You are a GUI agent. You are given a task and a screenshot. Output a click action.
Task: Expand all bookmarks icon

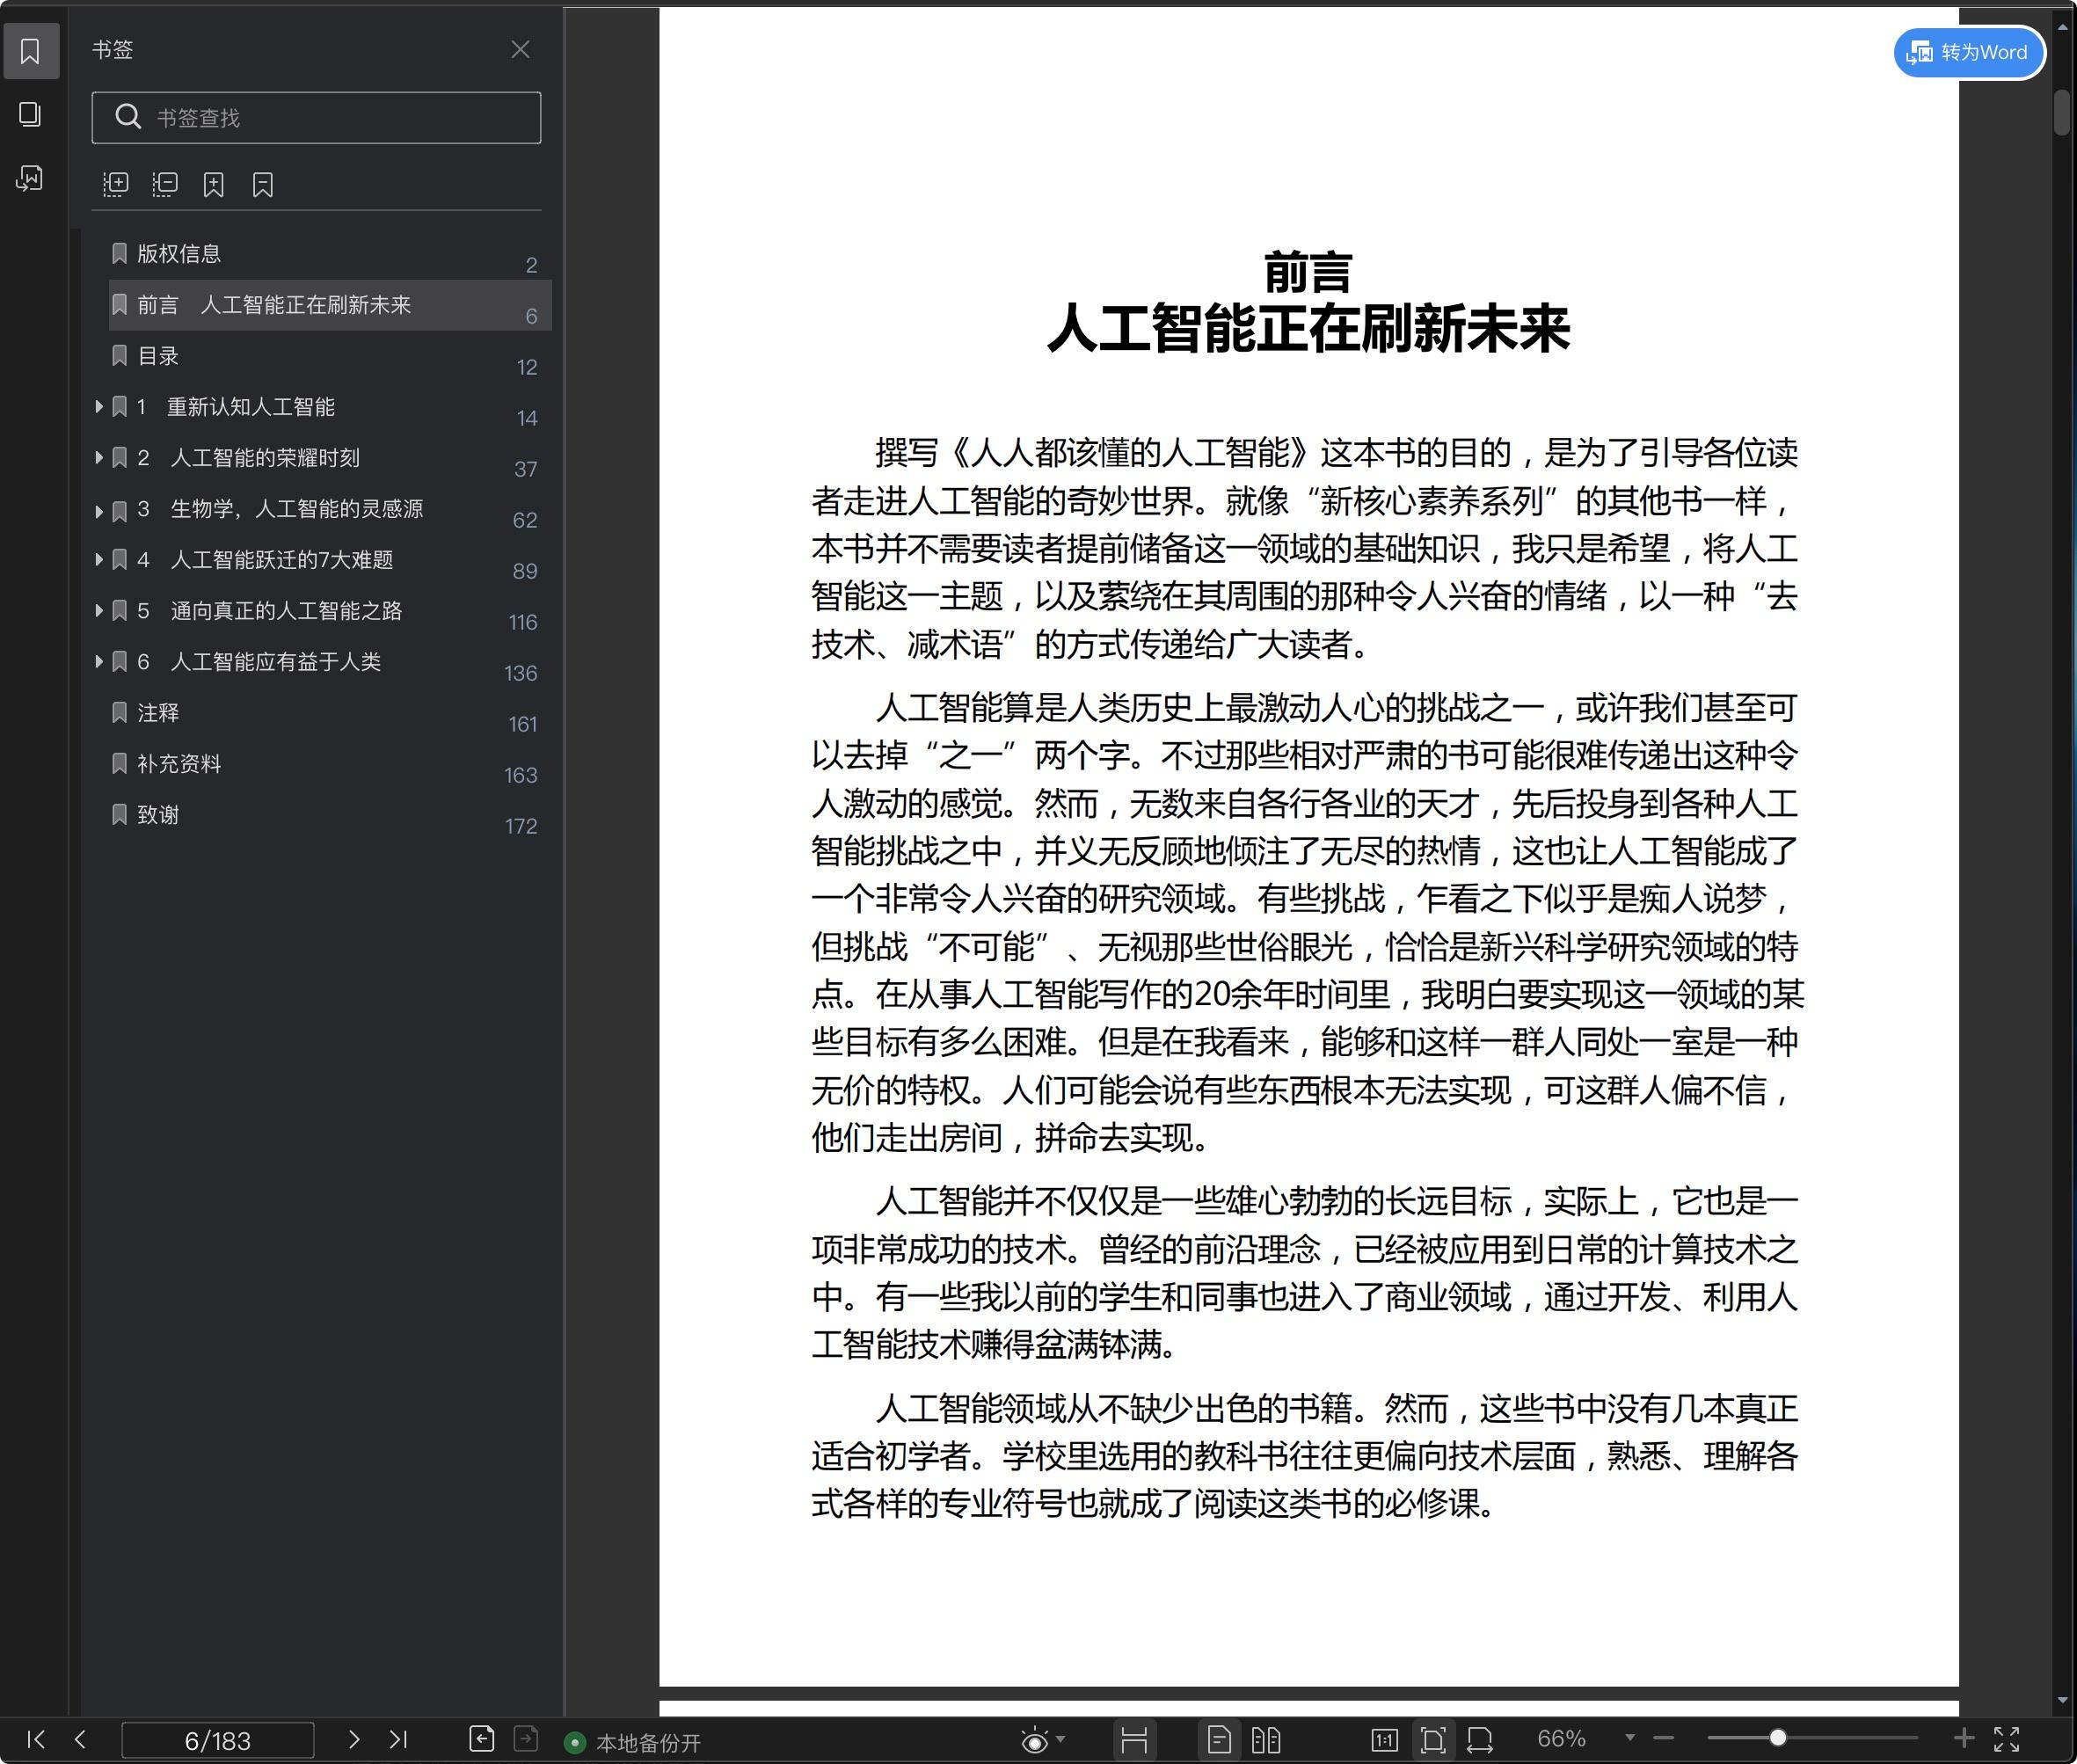[x=116, y=184]
